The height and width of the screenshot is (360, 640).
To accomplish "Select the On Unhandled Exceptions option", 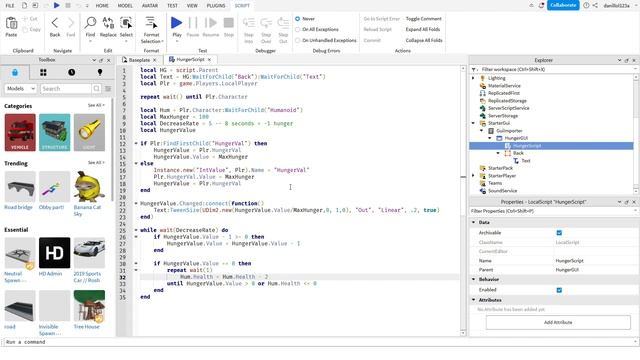I will 298,40.
